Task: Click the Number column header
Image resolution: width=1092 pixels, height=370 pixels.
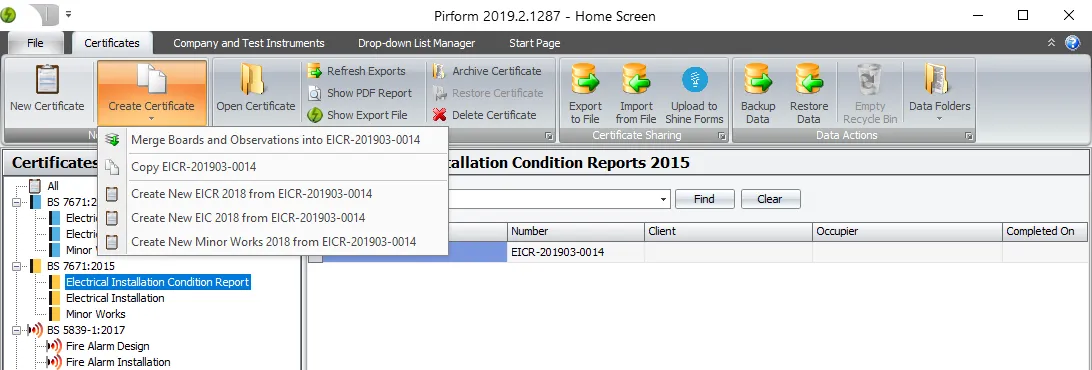Action: click(576, 231)
